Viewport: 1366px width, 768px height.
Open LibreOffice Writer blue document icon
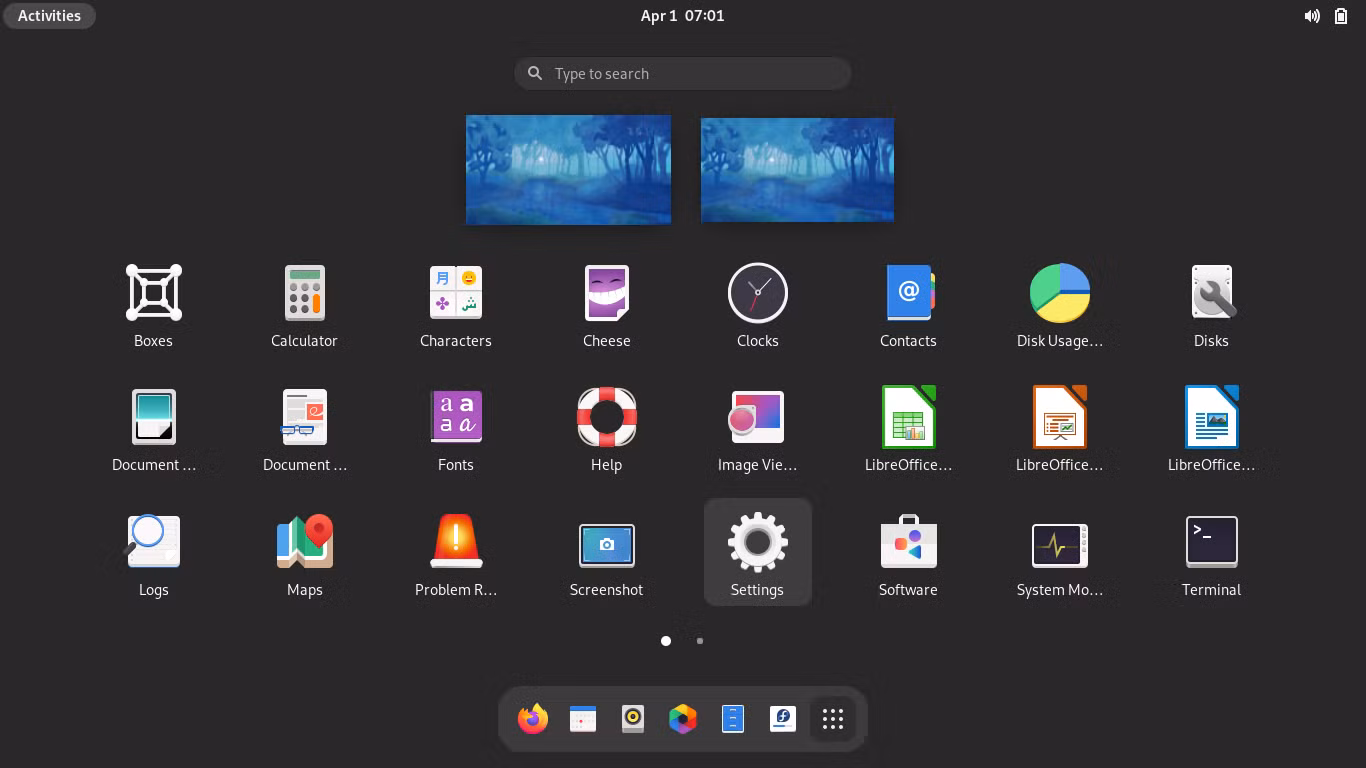point(1211,429)
